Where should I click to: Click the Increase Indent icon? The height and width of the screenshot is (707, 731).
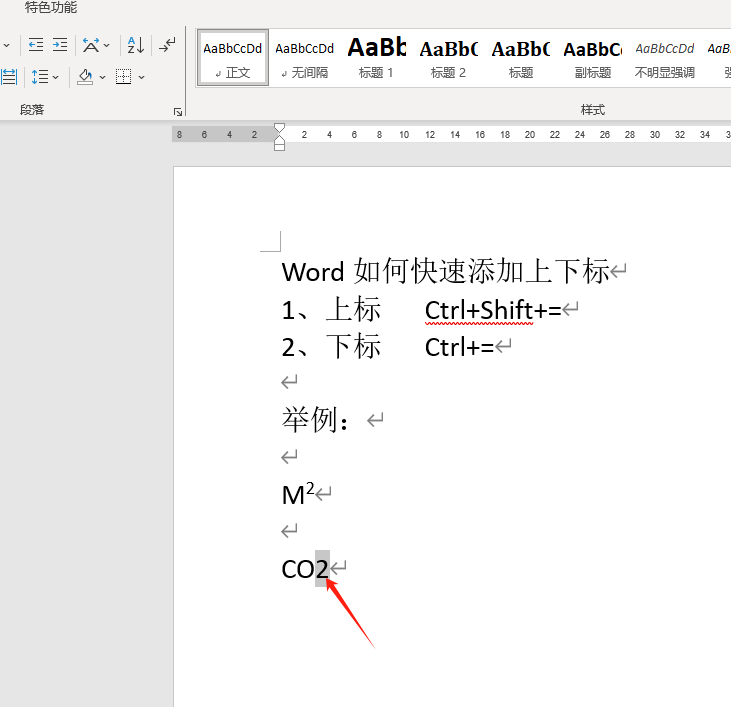point(60,45)
